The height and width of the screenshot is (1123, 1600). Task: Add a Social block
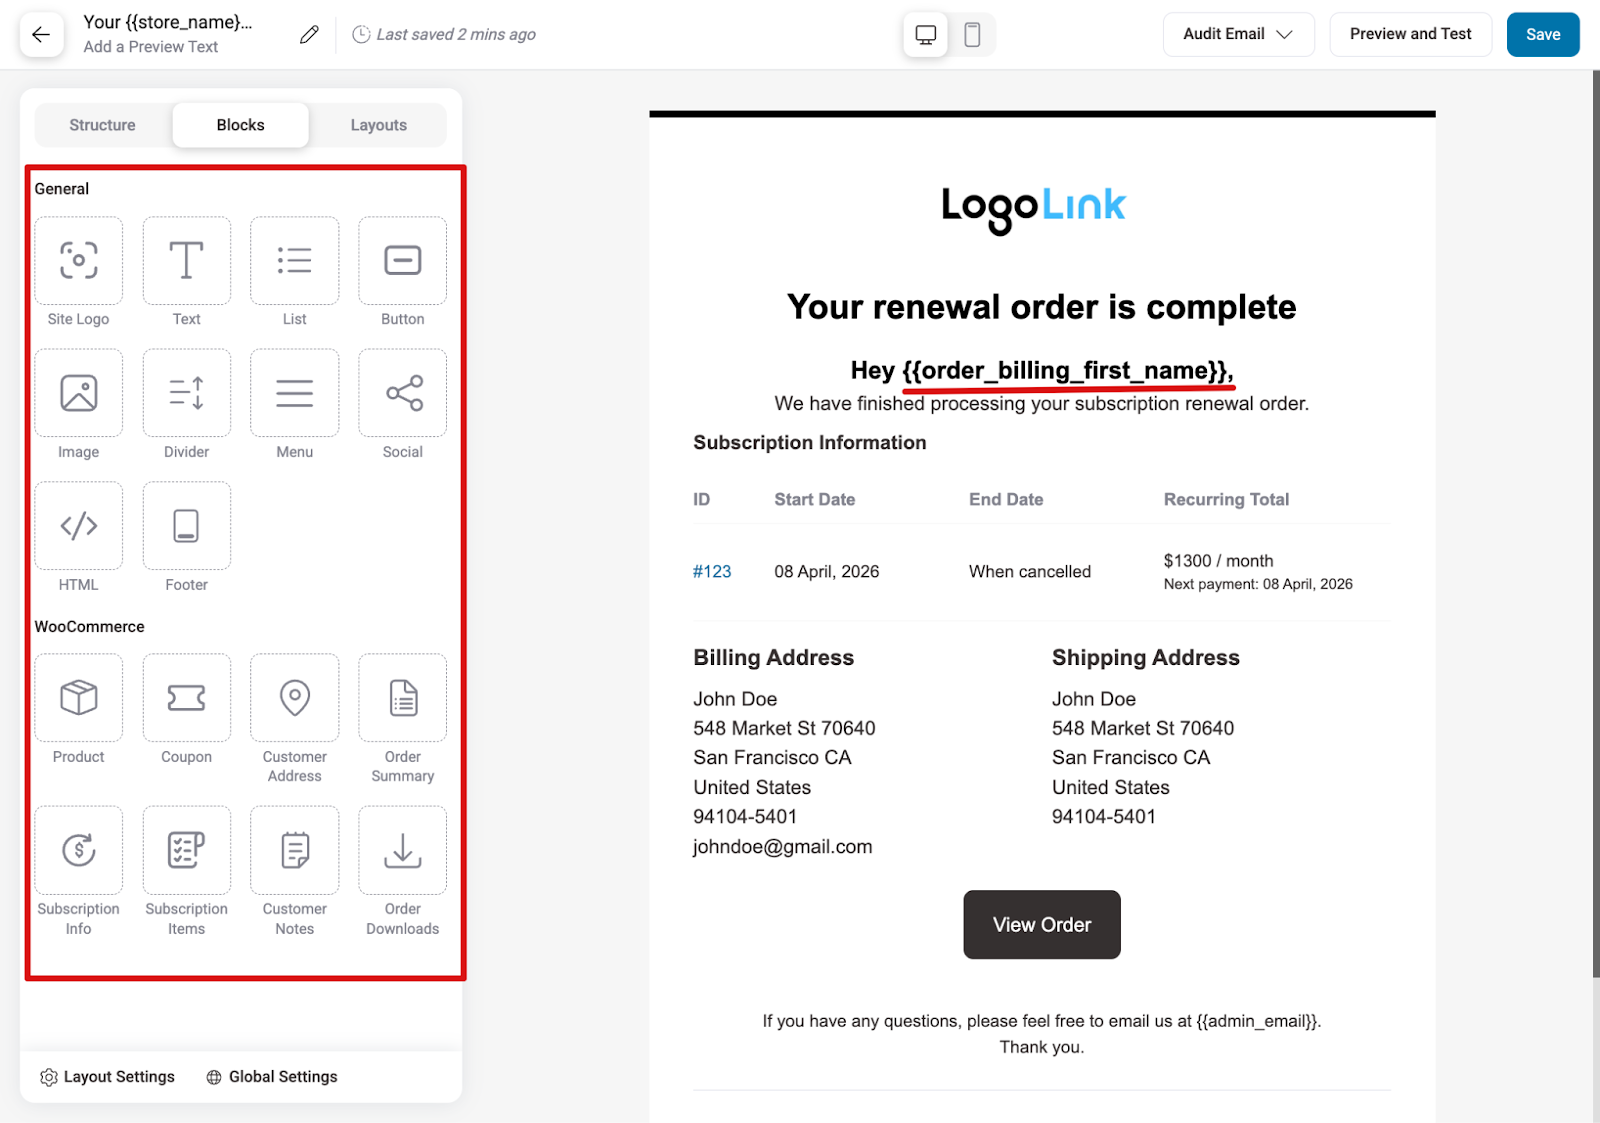coord(401,393)
